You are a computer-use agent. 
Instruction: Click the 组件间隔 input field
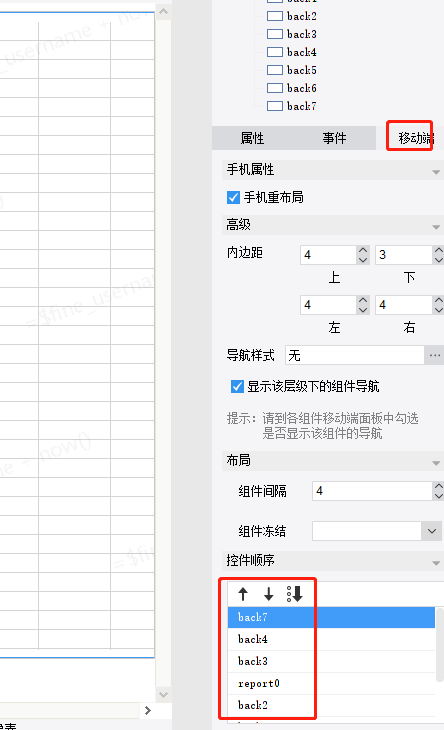[x=372, y=491]
